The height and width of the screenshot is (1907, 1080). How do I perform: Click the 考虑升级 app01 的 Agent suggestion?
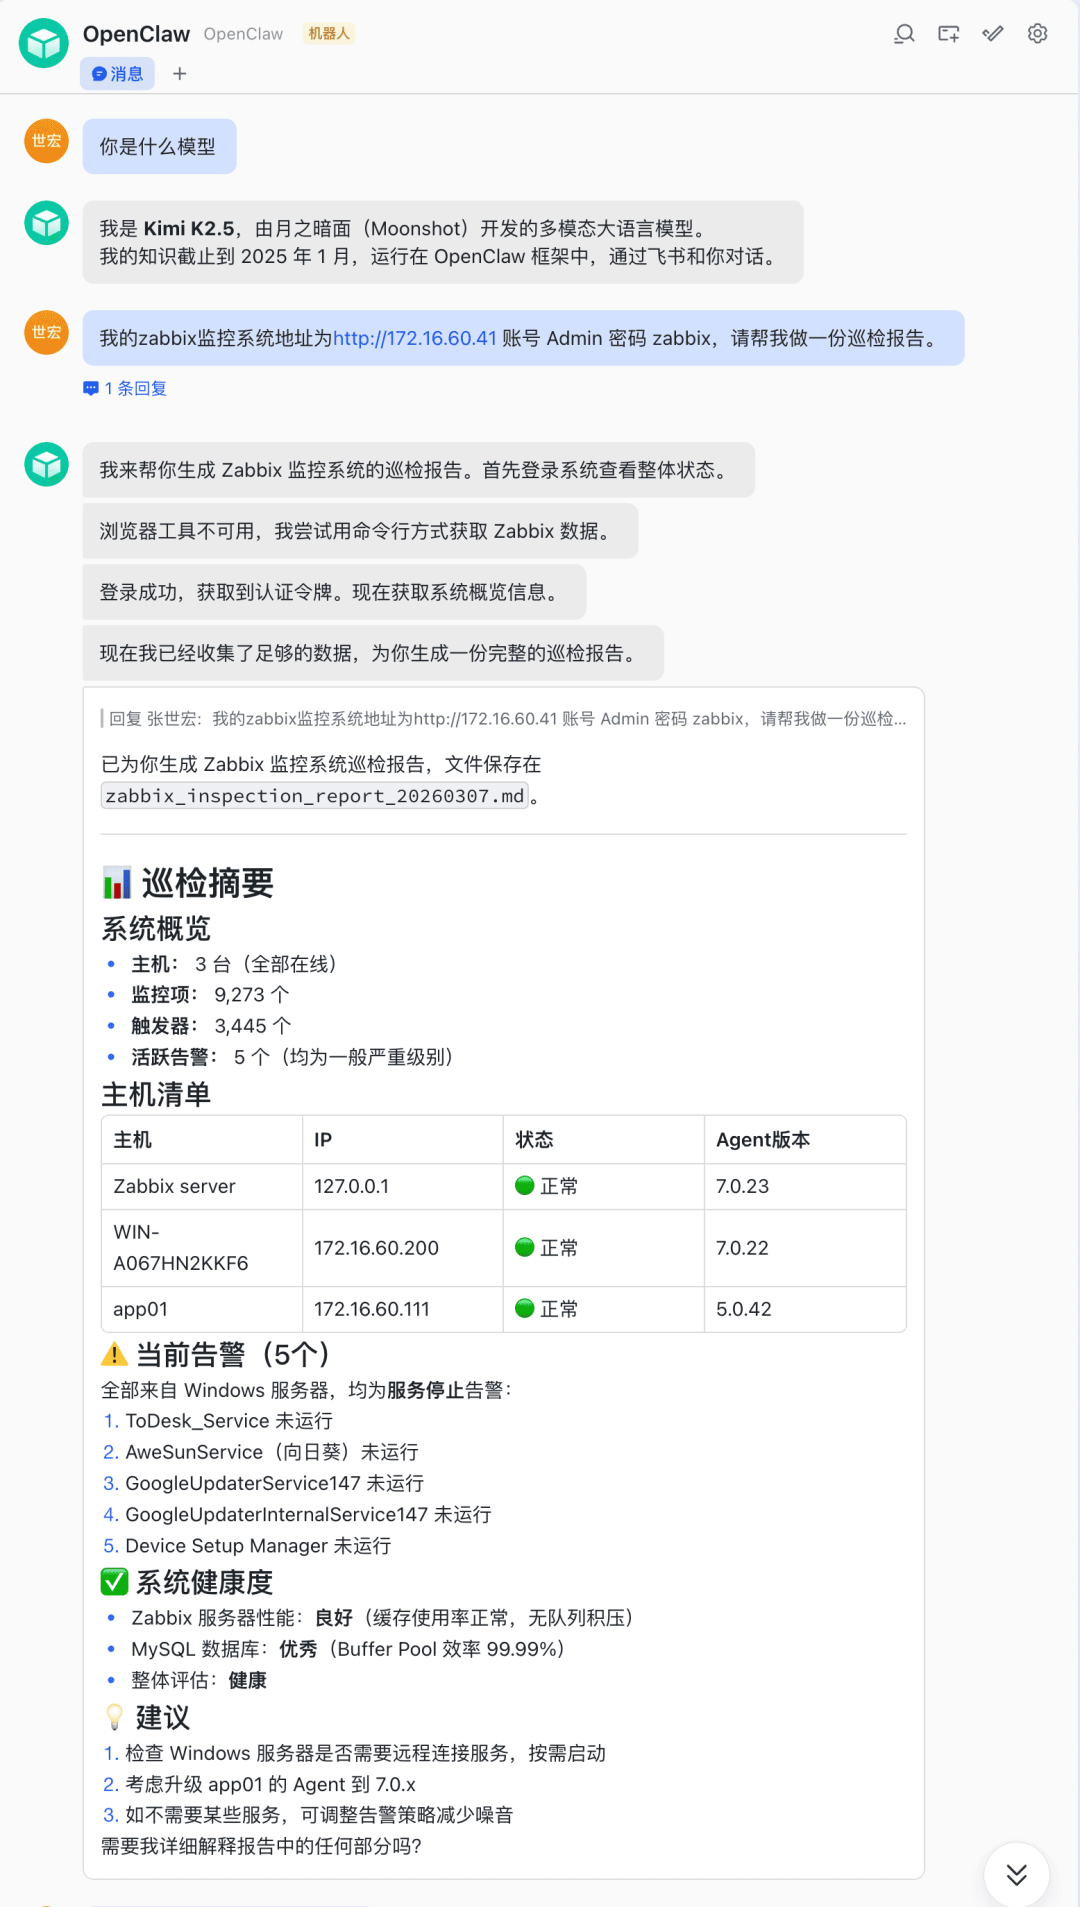coord(259,1784)
